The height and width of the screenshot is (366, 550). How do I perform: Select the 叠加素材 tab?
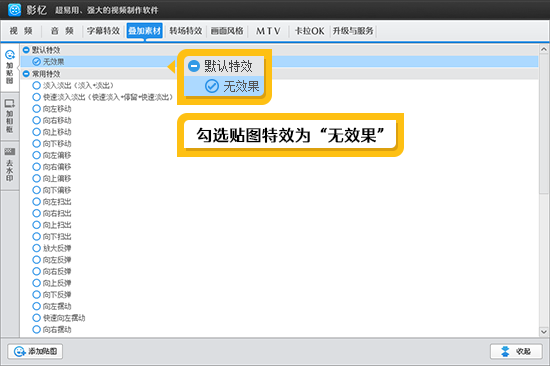(145, 31)
